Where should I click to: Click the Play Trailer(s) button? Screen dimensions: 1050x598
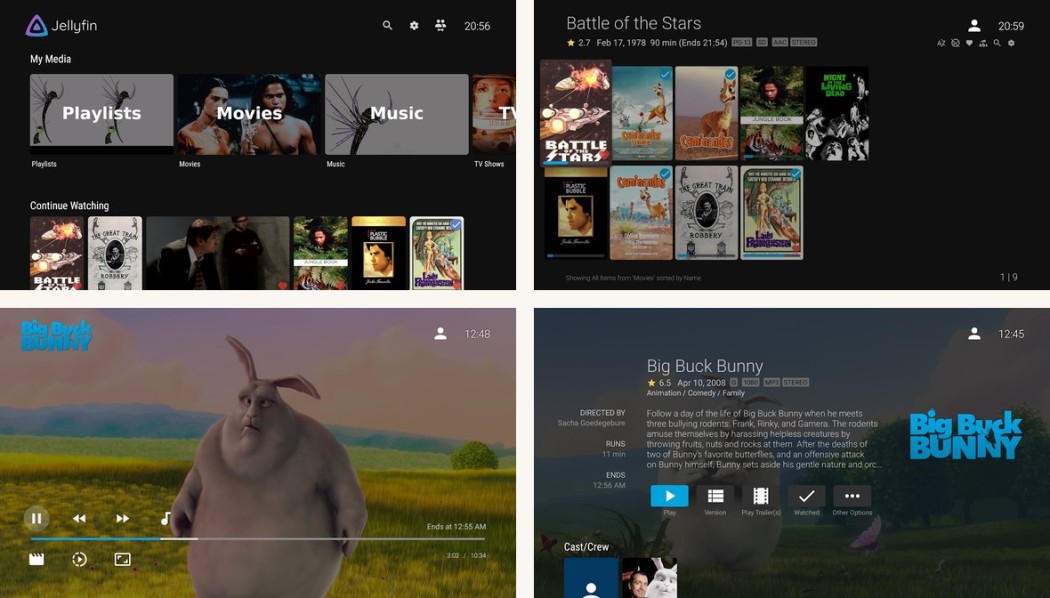pyautogui.click(x=761, y=496)
